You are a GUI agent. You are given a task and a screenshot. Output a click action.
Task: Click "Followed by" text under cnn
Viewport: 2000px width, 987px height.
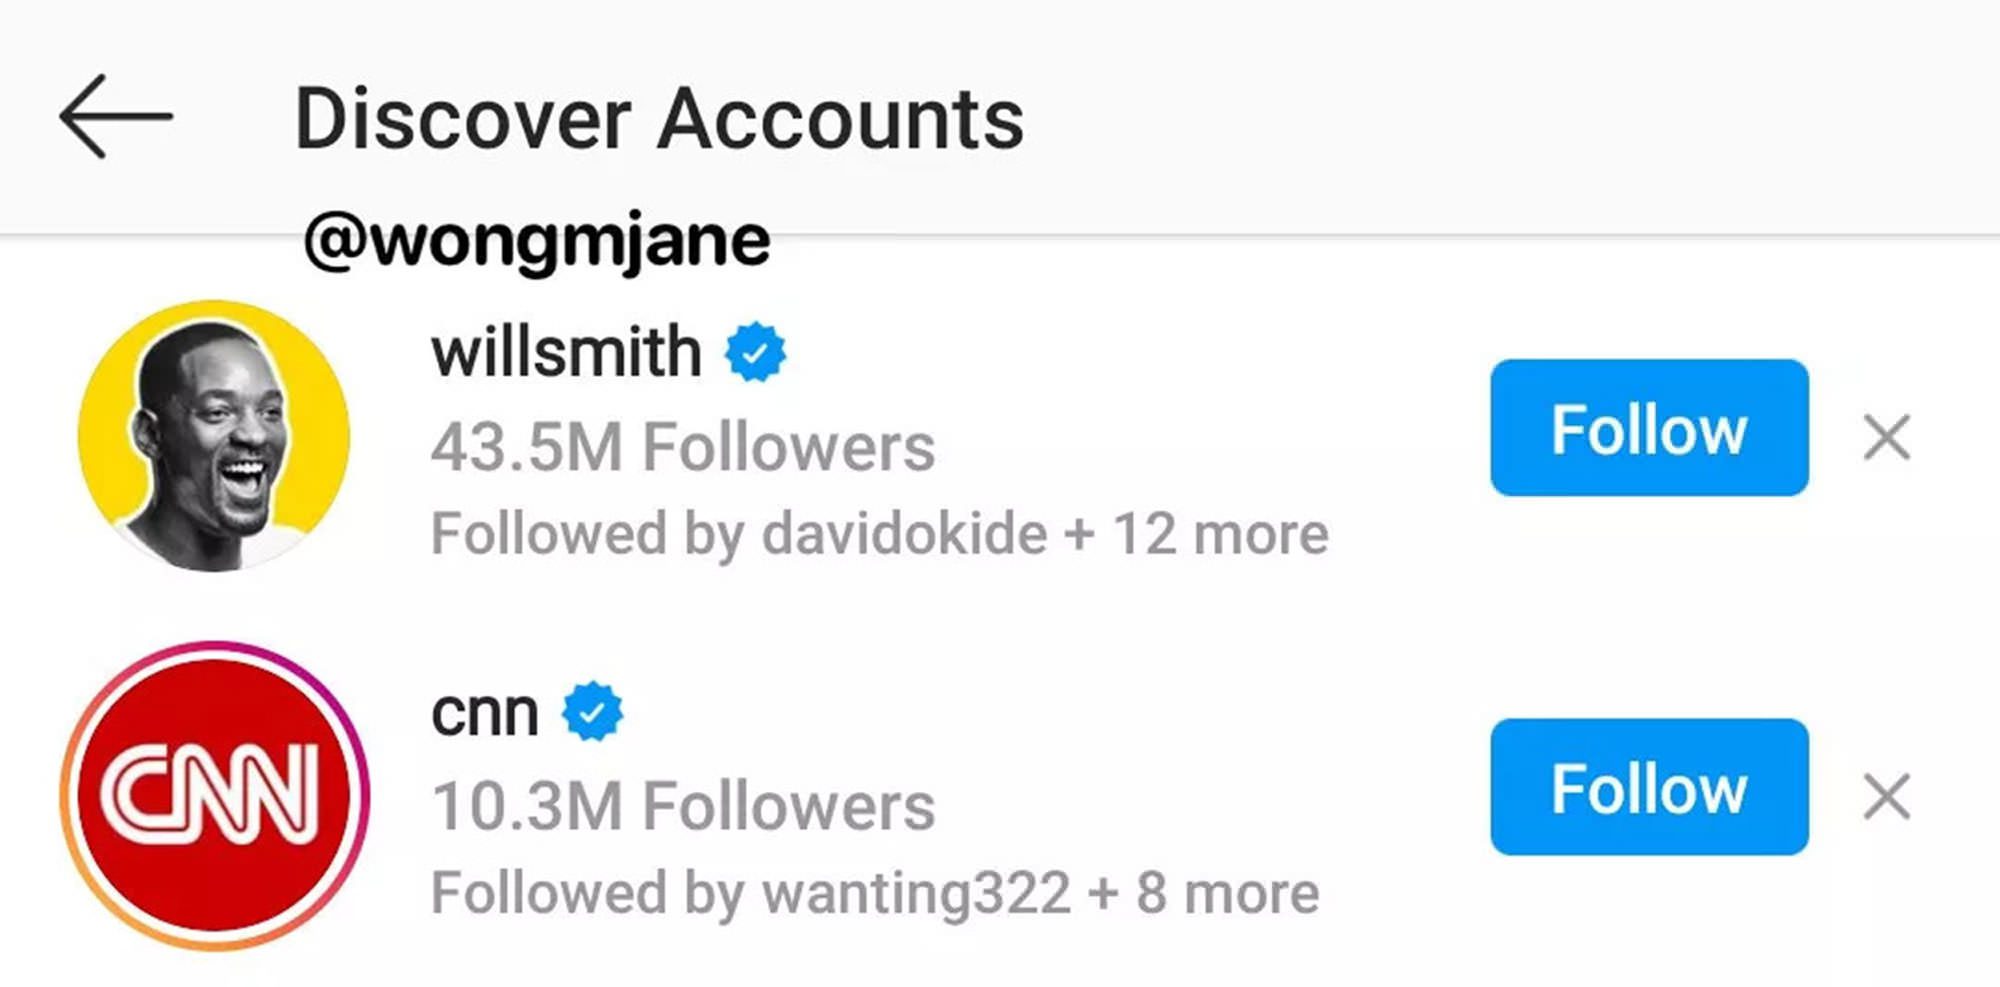(x=588, y=893)
